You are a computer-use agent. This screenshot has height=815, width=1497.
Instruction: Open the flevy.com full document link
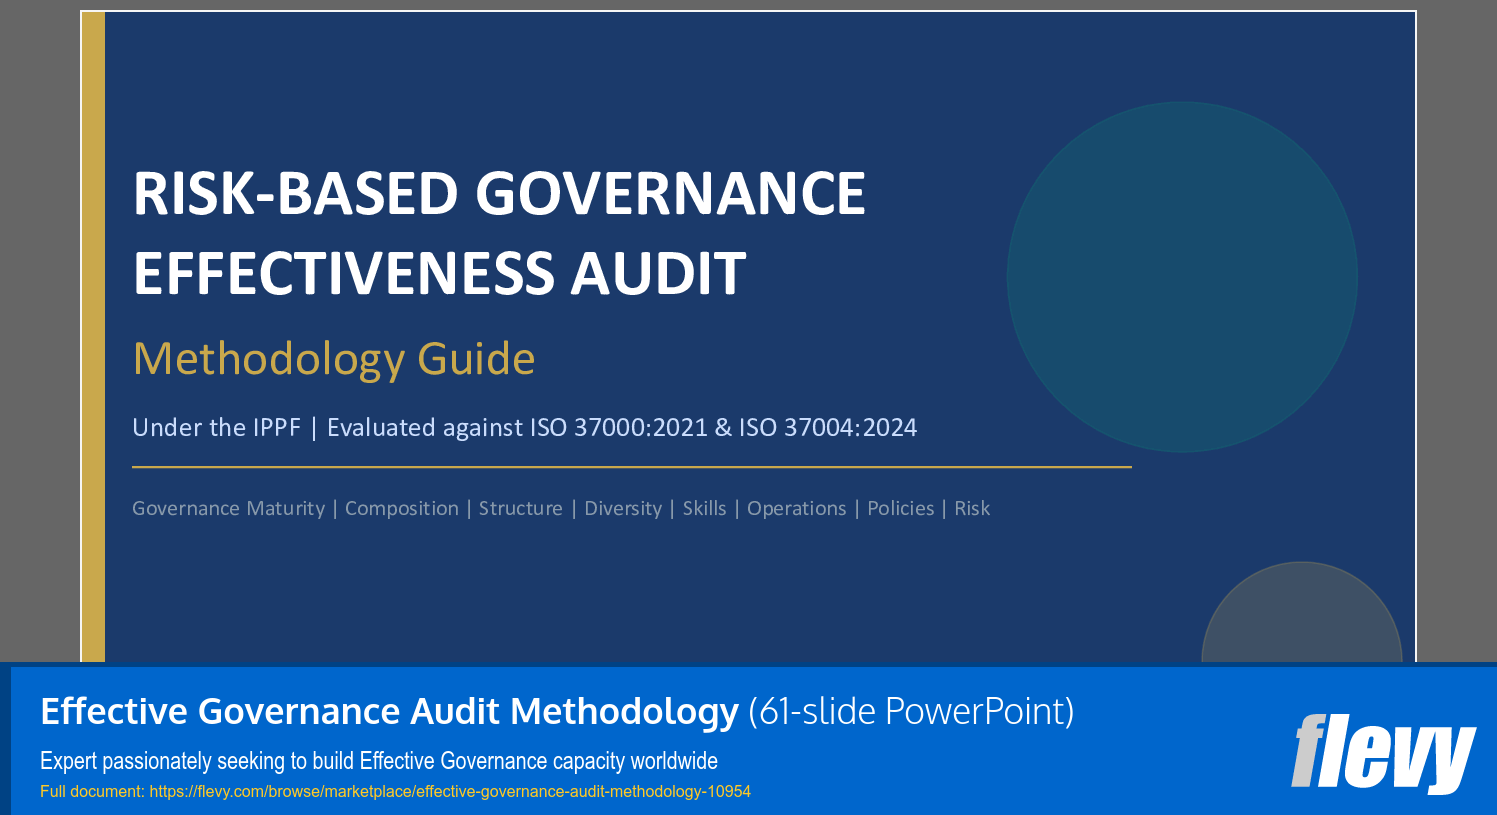pos(450,793)
